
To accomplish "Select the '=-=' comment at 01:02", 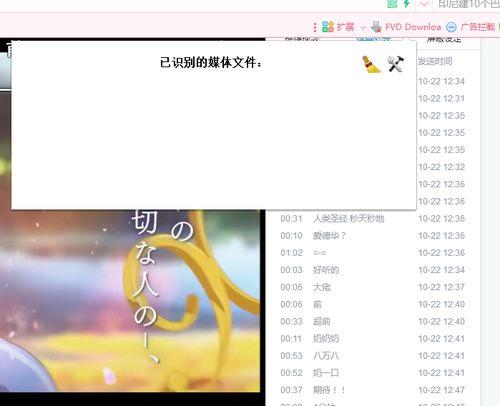I will [373, 253].
